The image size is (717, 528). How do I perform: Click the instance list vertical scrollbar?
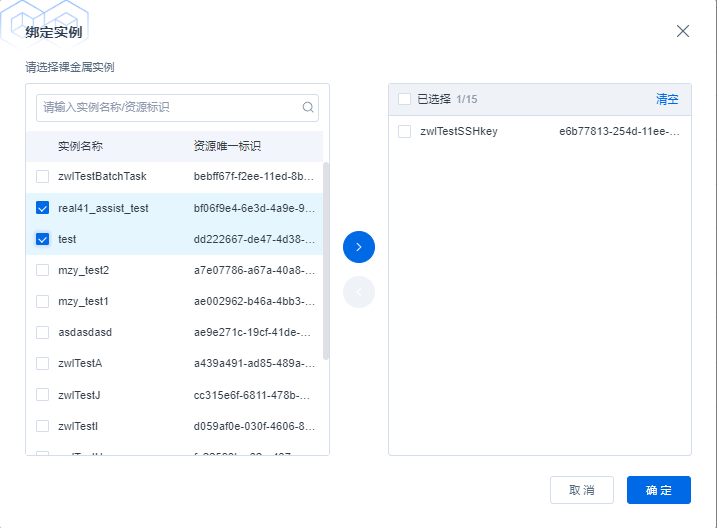coord(326,260)
